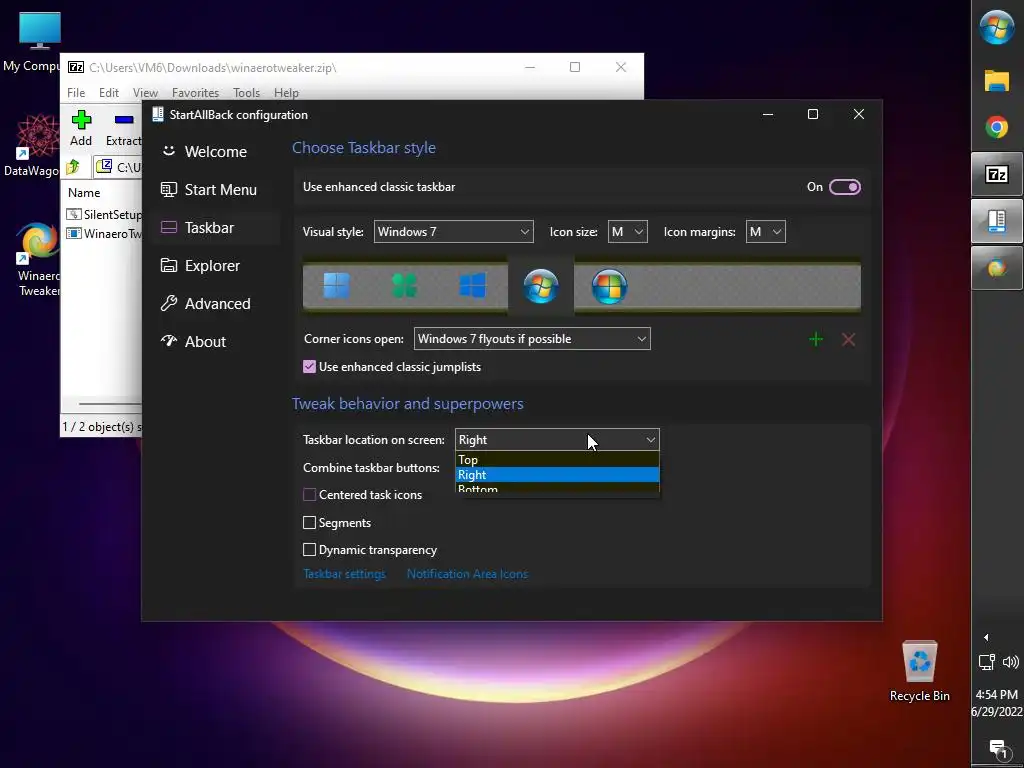Click the Explorer folder sidebar icon
The width and height of the screenshot is (1024, 768).
coord(168,265)
